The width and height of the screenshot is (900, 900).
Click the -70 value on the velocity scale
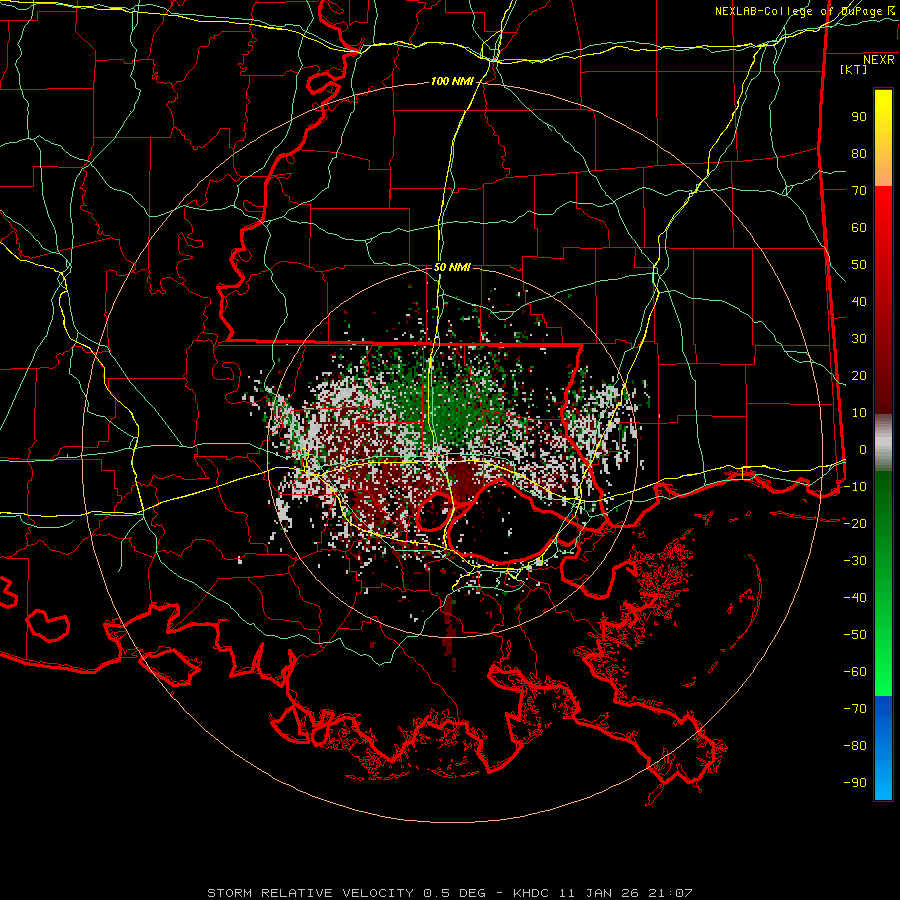click(855, 709)
